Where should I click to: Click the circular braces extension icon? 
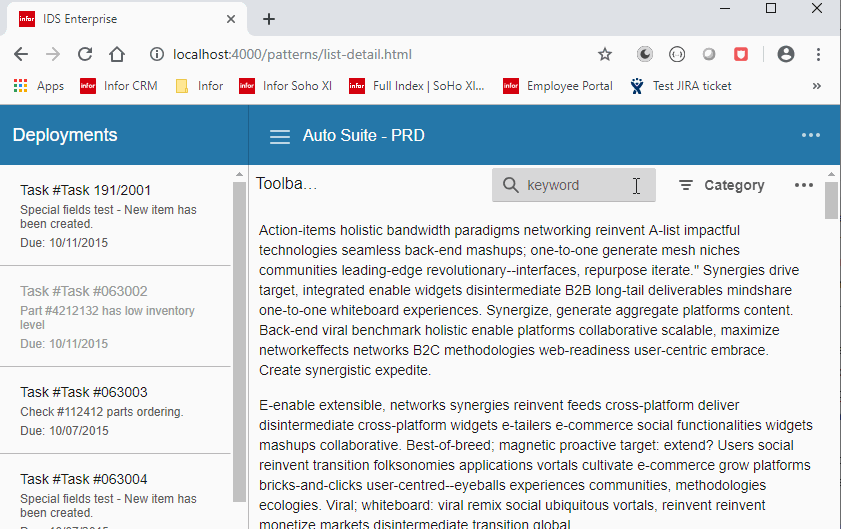(x=677, y=54)
